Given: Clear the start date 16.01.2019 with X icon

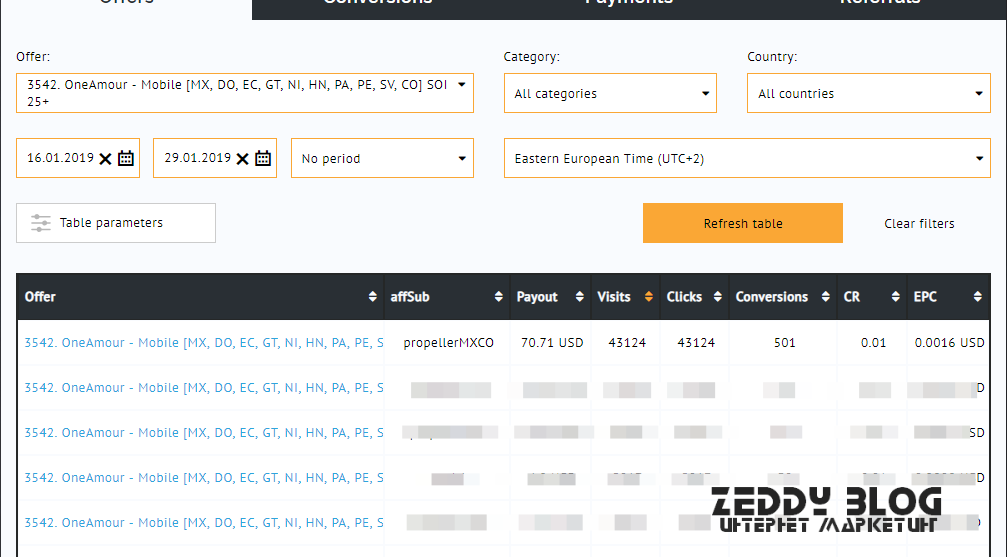Looking at the screenshot, I should (106, 158).
